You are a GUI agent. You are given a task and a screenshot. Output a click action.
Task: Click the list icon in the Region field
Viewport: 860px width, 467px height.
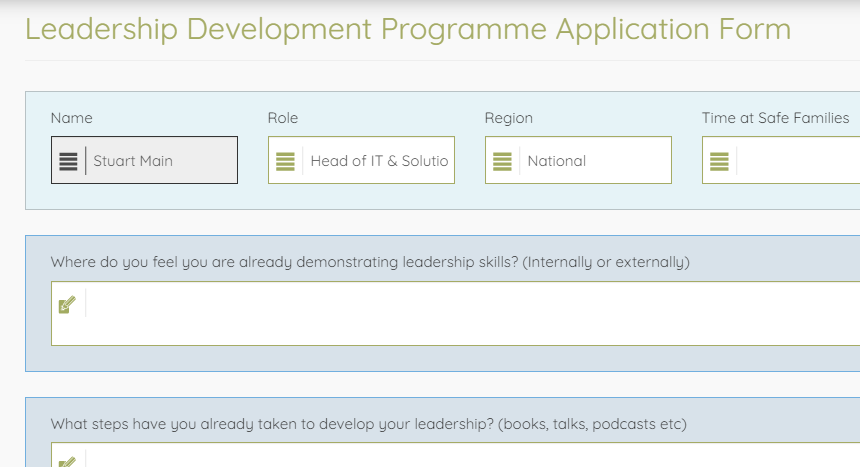pos(502,161)
